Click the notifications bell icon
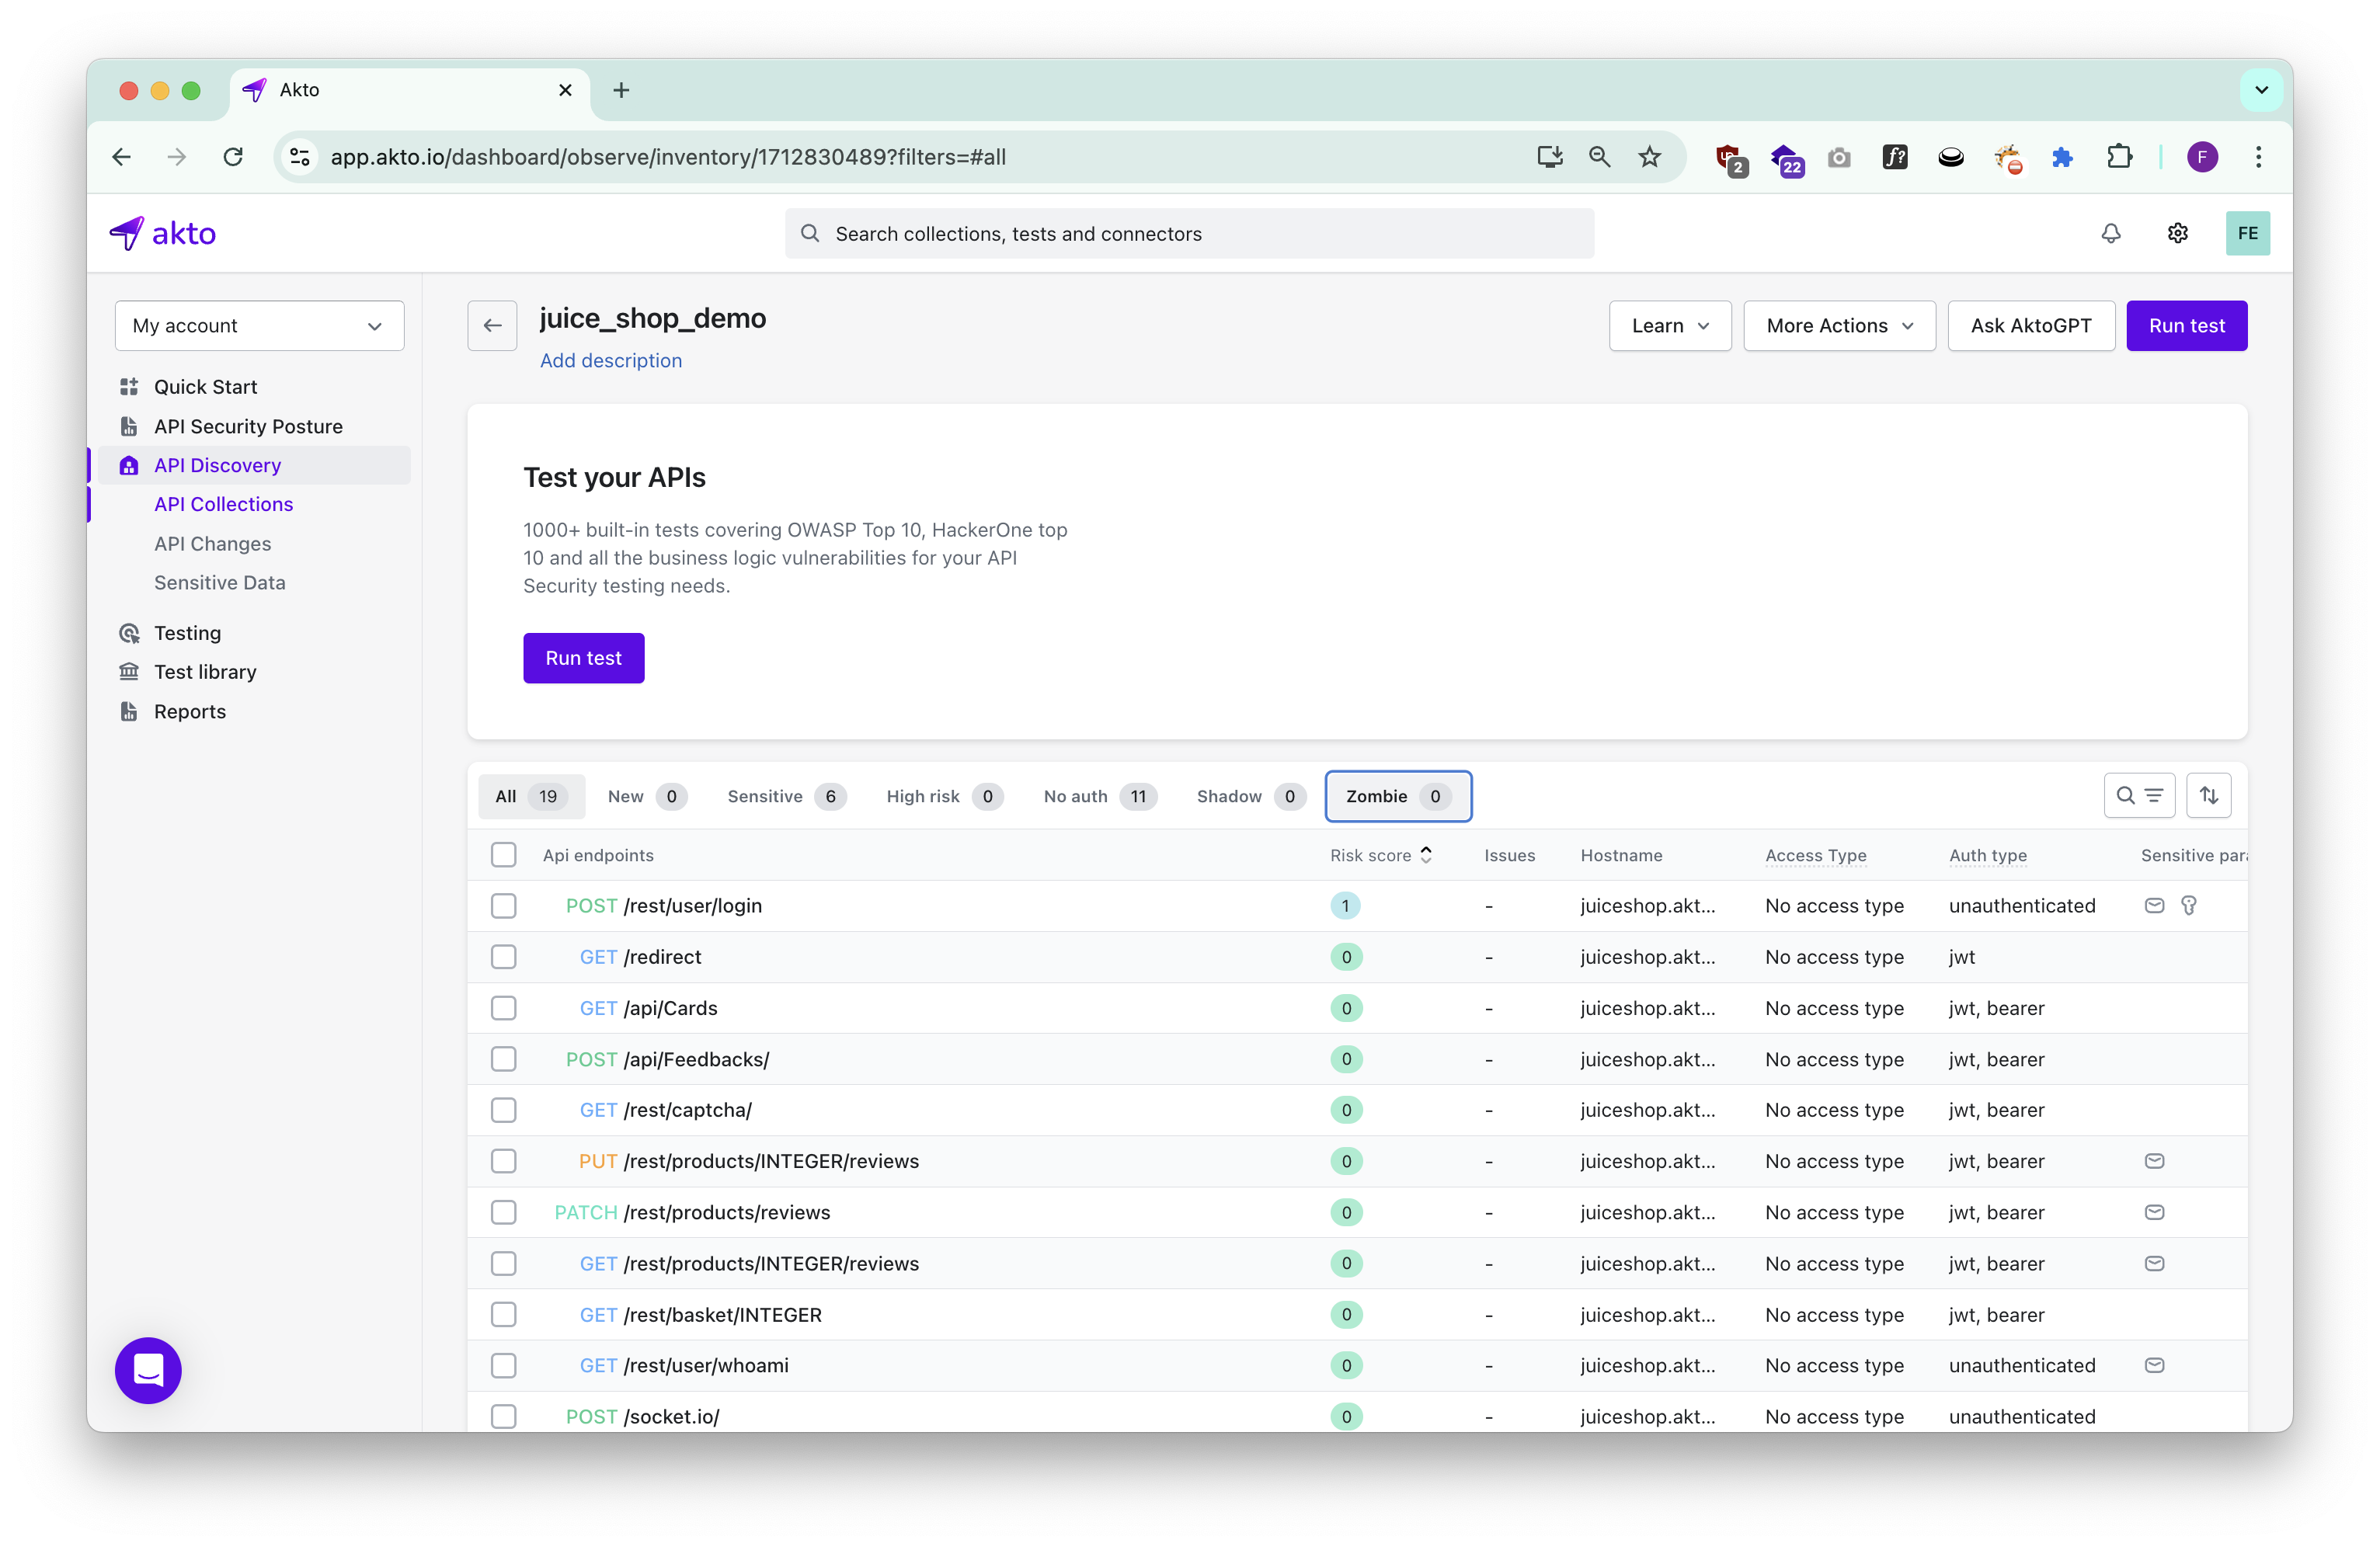The image size is (2380, 1547). click(x=2110, y=233)
